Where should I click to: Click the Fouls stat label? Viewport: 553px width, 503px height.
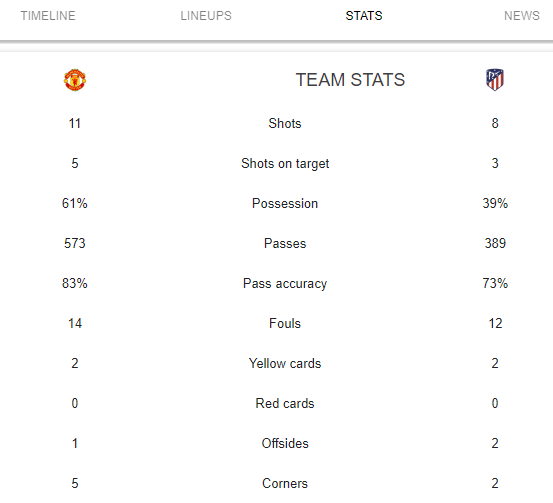pos(285,323)
